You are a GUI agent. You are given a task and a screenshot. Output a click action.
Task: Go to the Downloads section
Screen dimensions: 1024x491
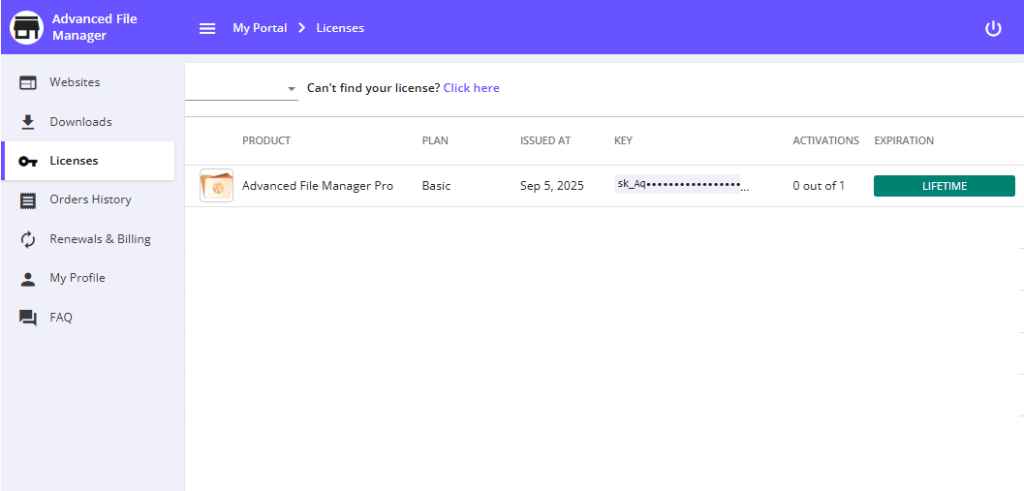pyautogui.click(x=88, y=121)
